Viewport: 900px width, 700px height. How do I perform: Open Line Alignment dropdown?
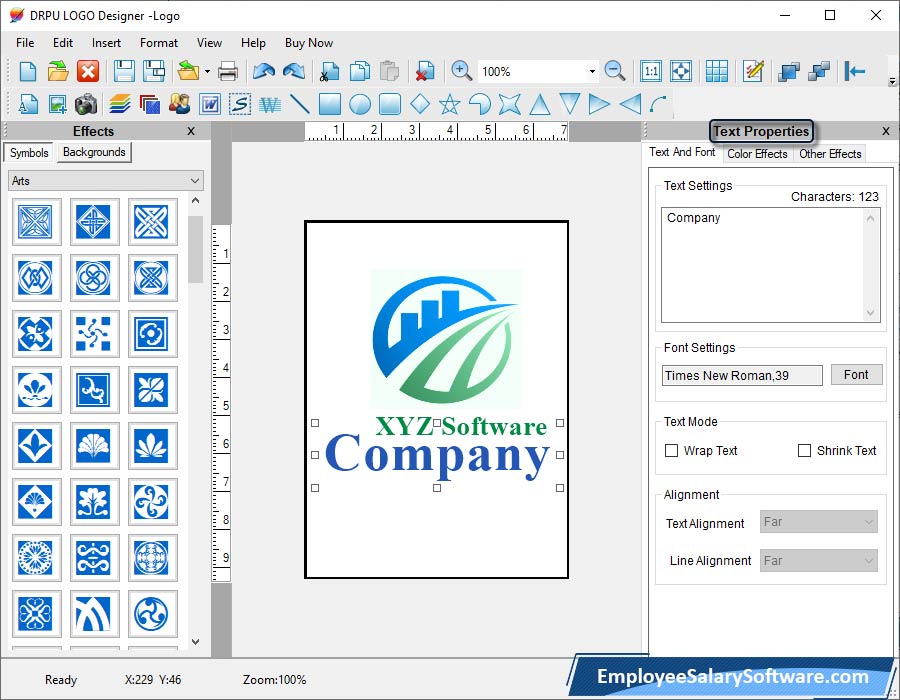[x=818, y=560]
